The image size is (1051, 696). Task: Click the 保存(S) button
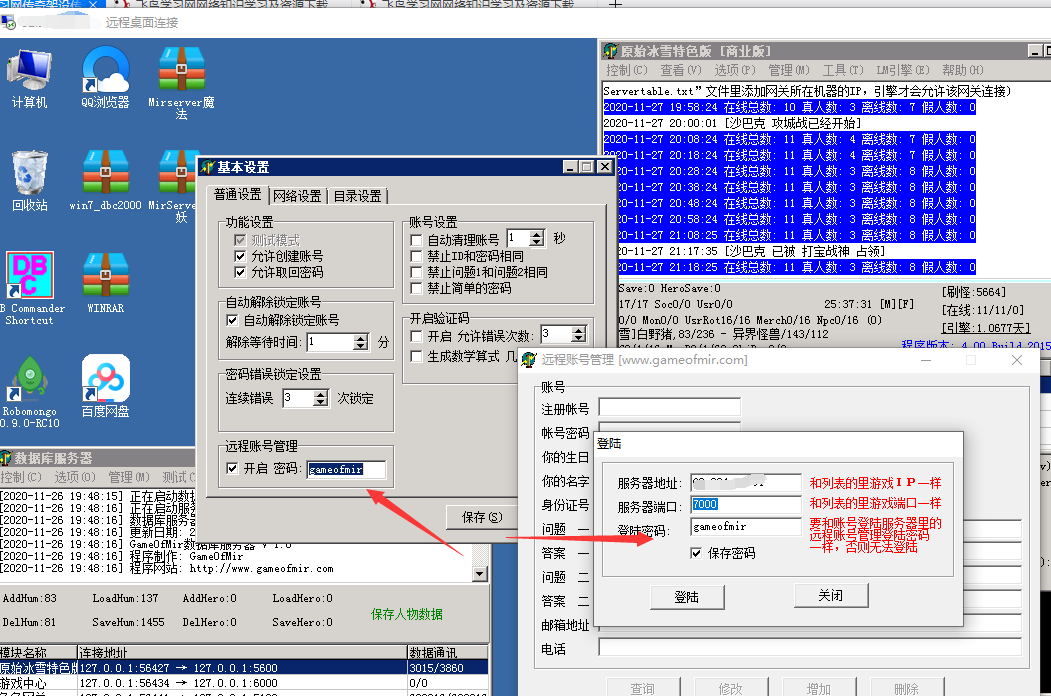coord(482,517)
